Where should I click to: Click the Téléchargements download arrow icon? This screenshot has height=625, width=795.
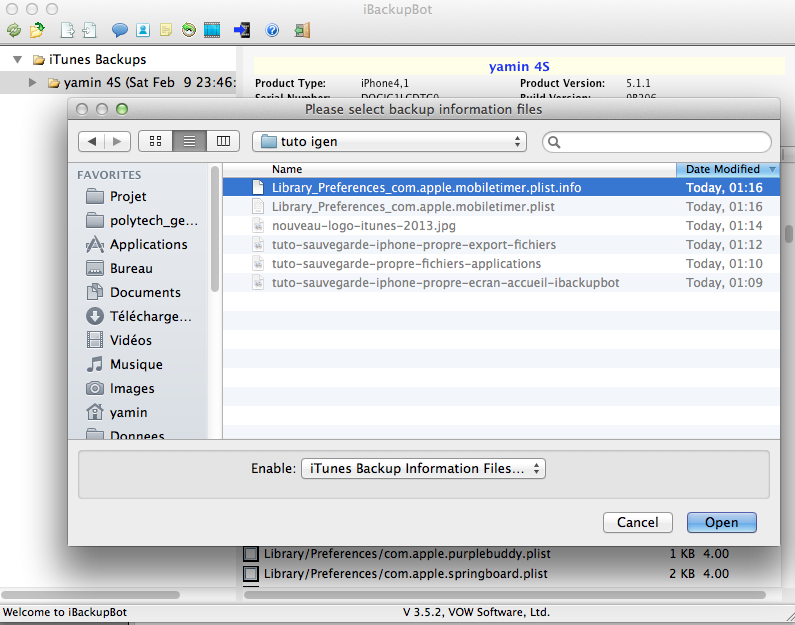coord(95,316)
